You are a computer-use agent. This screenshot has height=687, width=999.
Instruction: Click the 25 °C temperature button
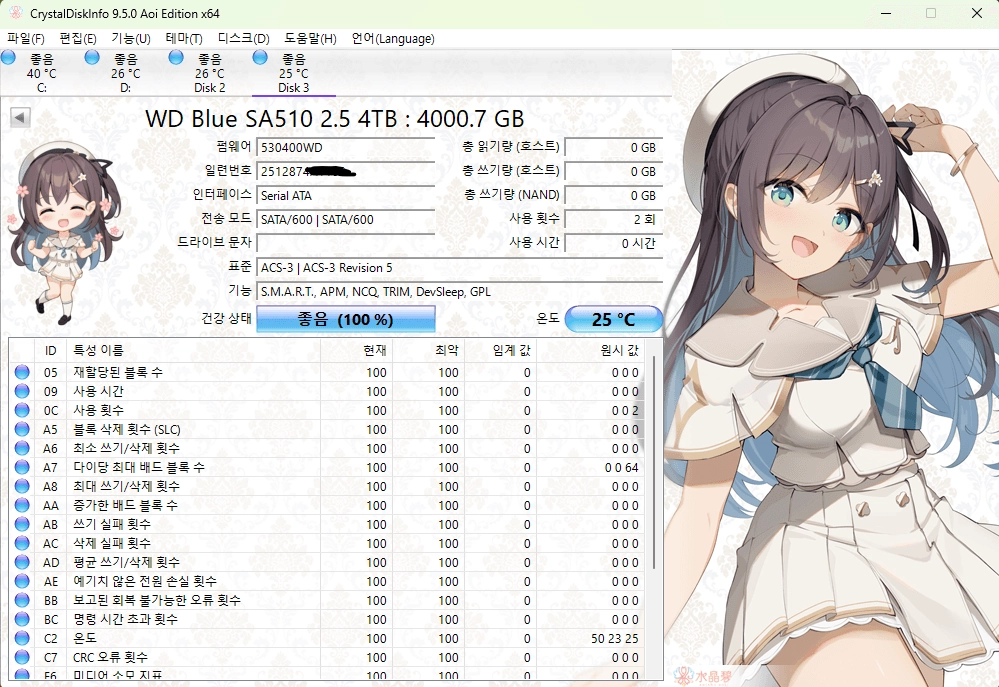click(614, 319)
